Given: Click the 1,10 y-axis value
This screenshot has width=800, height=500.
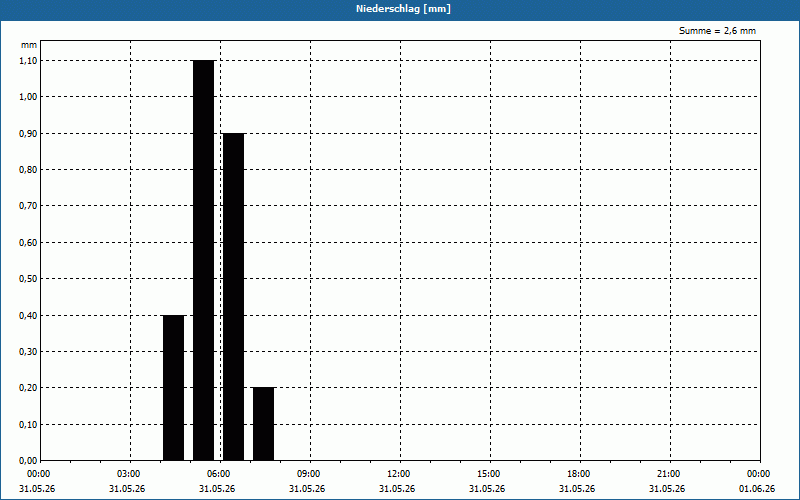Looking at the screenshot, I should [28, 60].
